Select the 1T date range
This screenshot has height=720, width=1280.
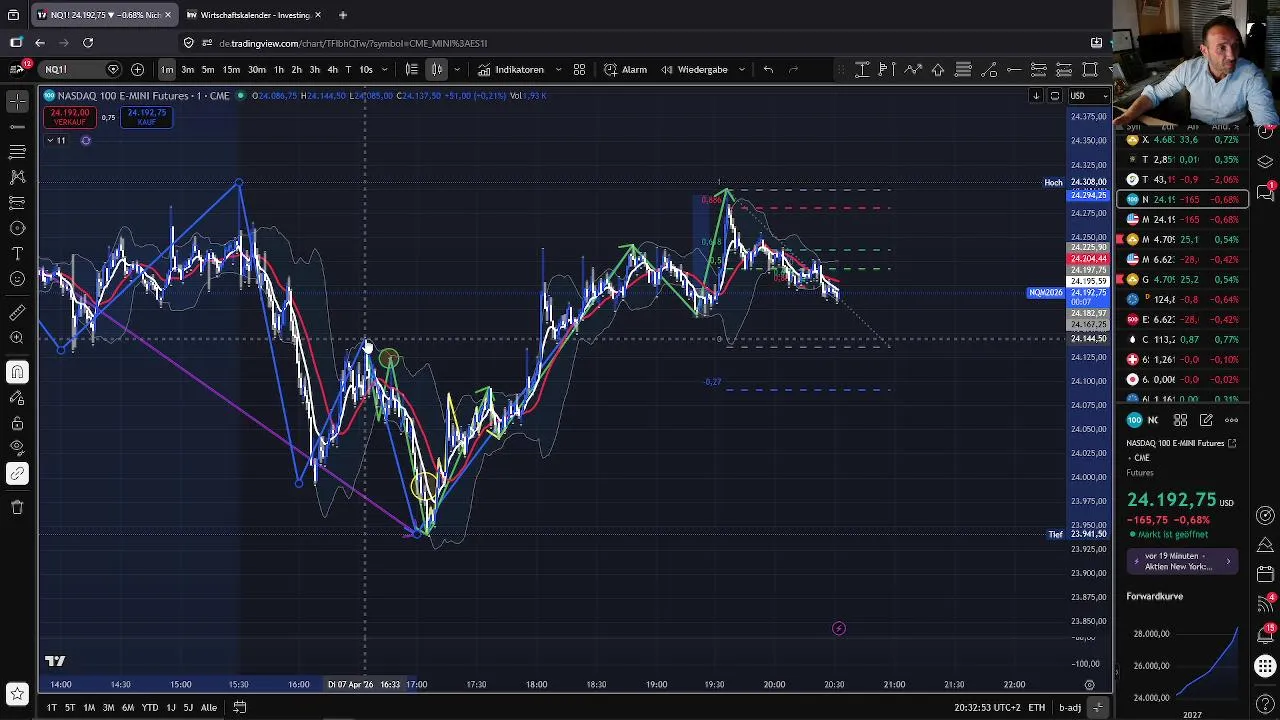click(x=51, y=707)
